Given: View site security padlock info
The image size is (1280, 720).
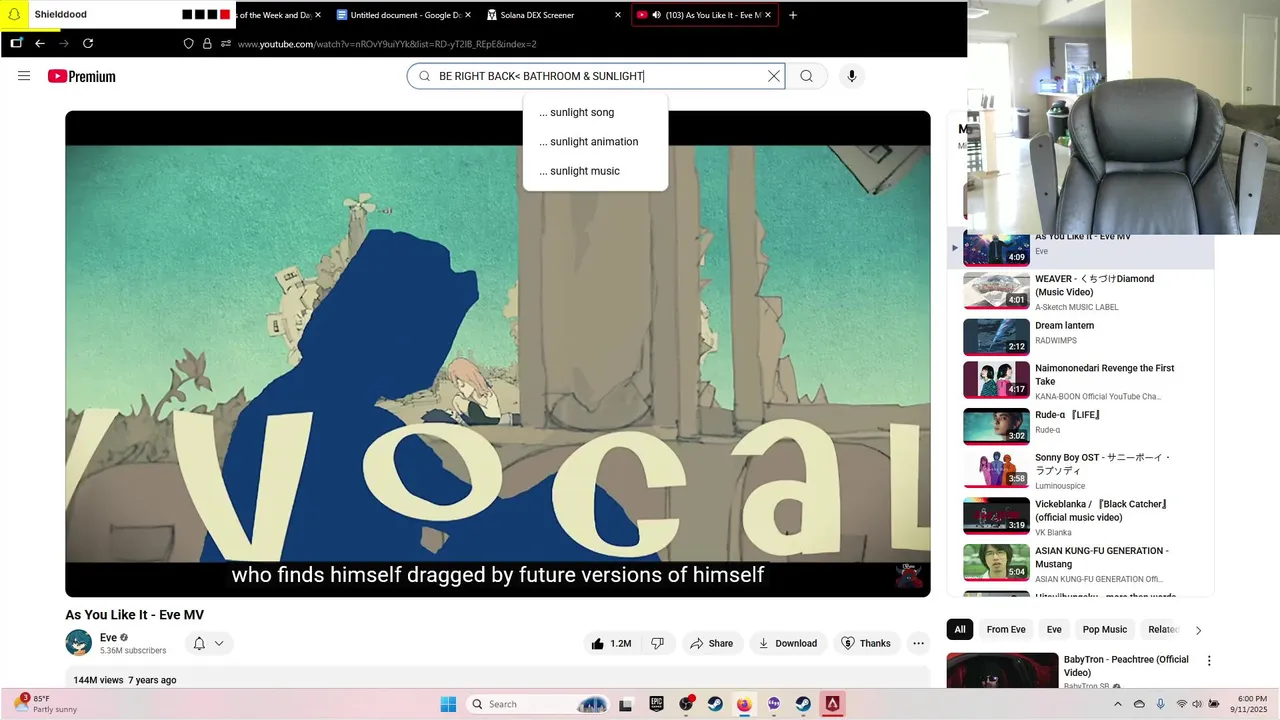Looking at the screenshot, I should click(x=207, y=44).
